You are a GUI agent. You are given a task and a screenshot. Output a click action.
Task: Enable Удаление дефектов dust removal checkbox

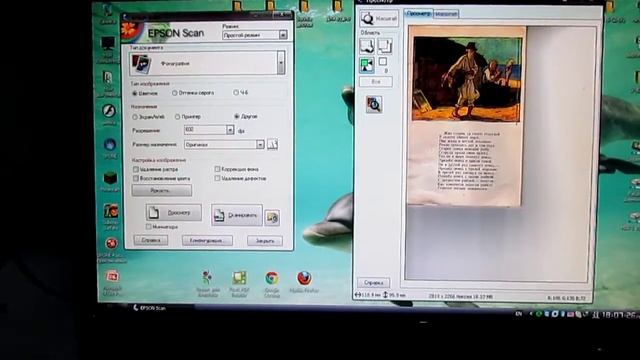coord(217,178)
